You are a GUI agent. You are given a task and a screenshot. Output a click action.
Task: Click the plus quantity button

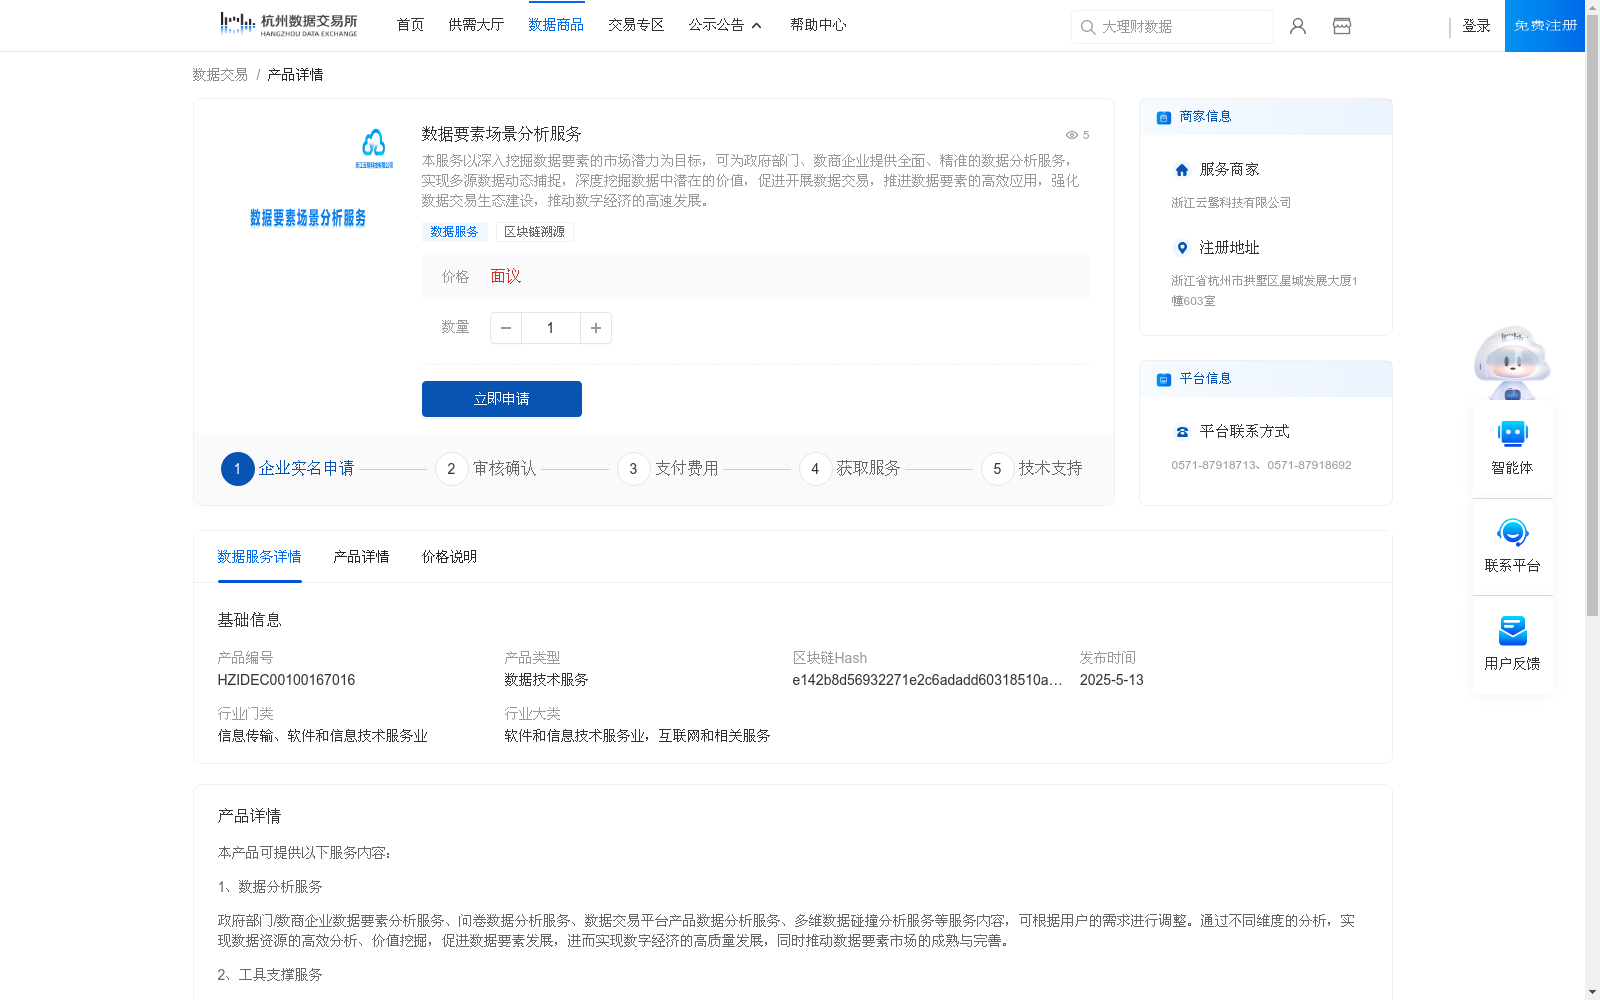tap(596, 328)
